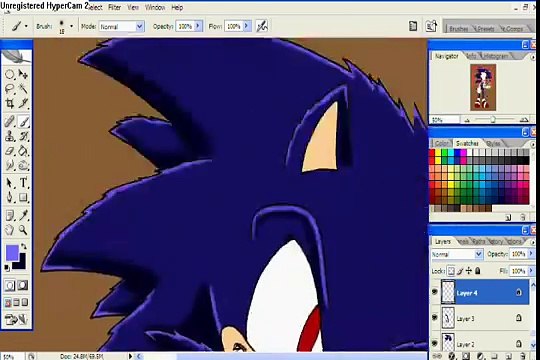Open the layer Fill slider arrow
Screen dimensions: 540x360
click(x=531, y=271)
